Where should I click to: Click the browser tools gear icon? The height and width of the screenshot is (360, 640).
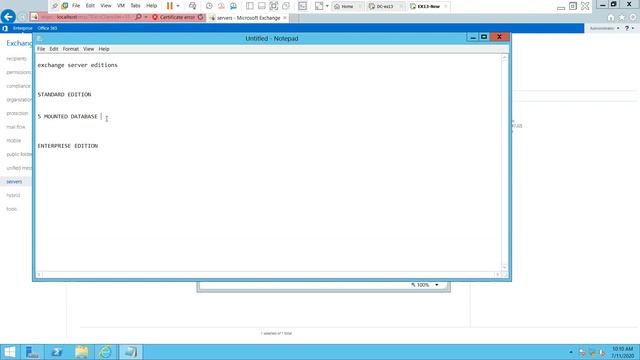coord(633,17)
